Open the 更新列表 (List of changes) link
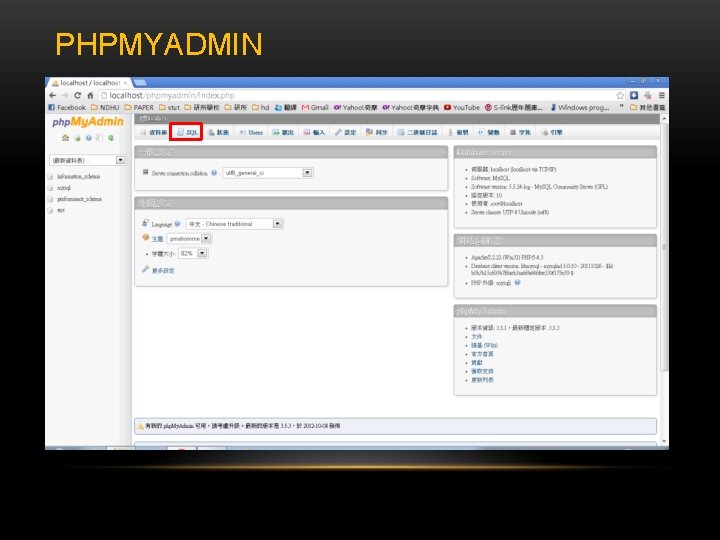 (482, 380)
